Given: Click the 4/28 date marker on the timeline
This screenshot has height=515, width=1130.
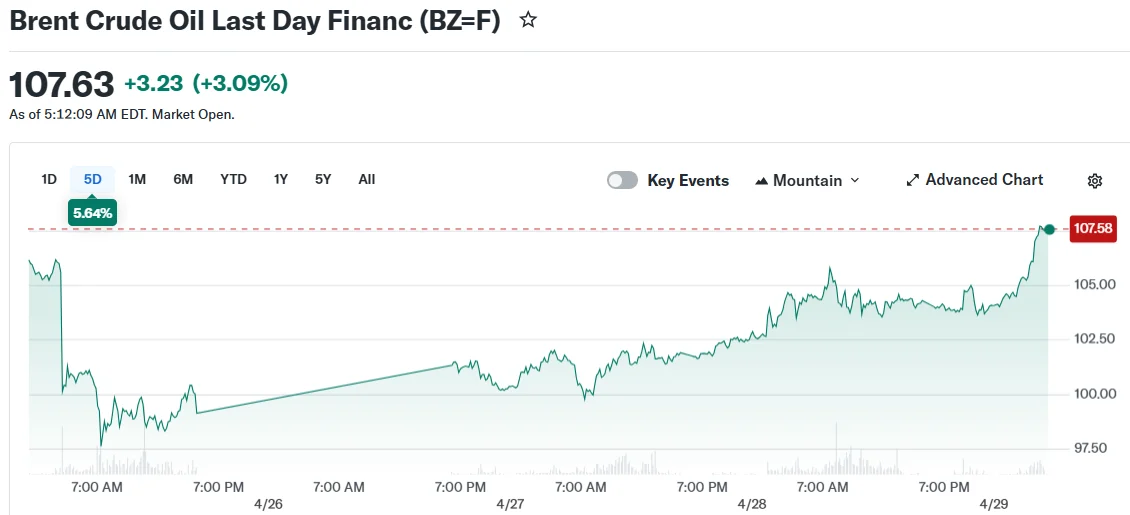Looking at the screenshot, I should (751, 504).
